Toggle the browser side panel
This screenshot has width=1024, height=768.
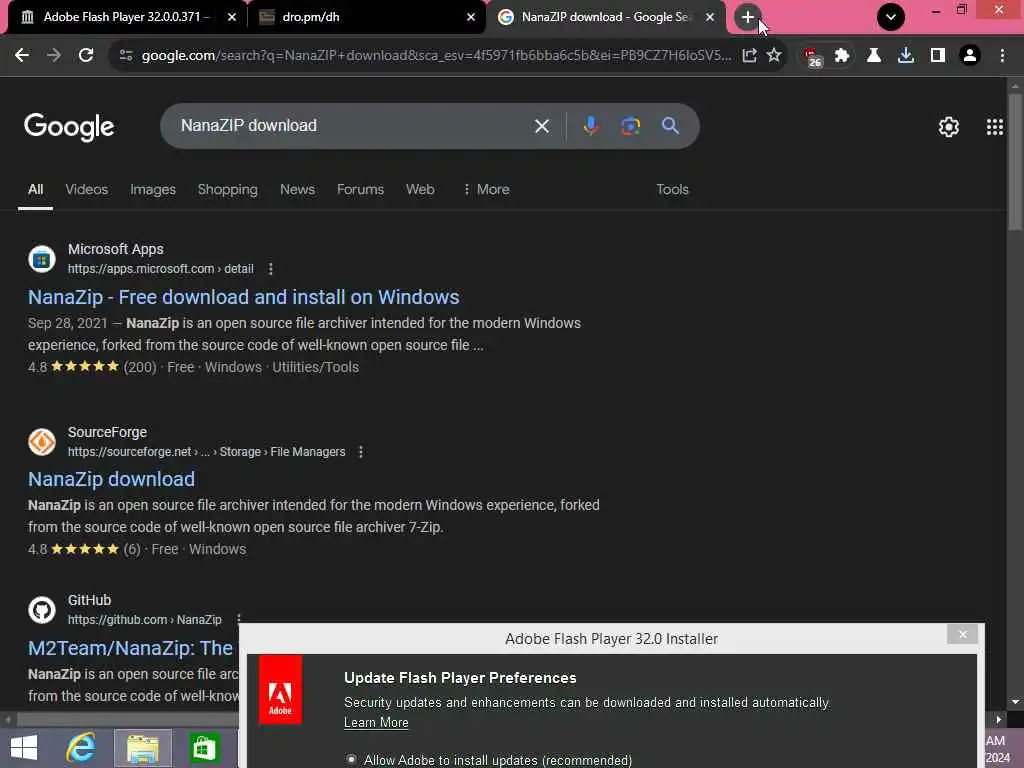pos(938,56)
